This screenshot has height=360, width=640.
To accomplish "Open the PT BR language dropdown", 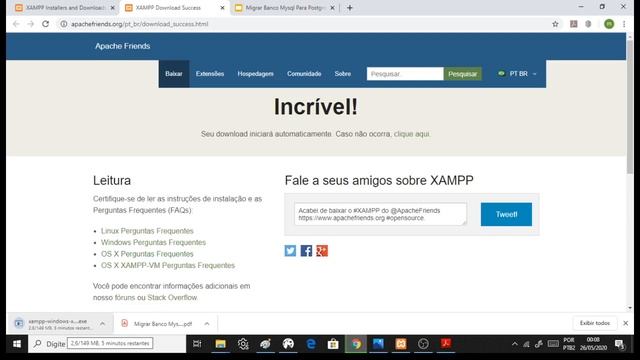I will pyautogui.click(x=517, y=74).
